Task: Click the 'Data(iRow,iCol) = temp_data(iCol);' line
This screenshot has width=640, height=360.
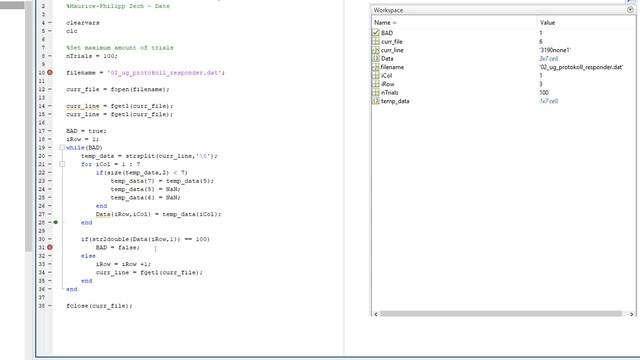Action: [x=158, y=214]
